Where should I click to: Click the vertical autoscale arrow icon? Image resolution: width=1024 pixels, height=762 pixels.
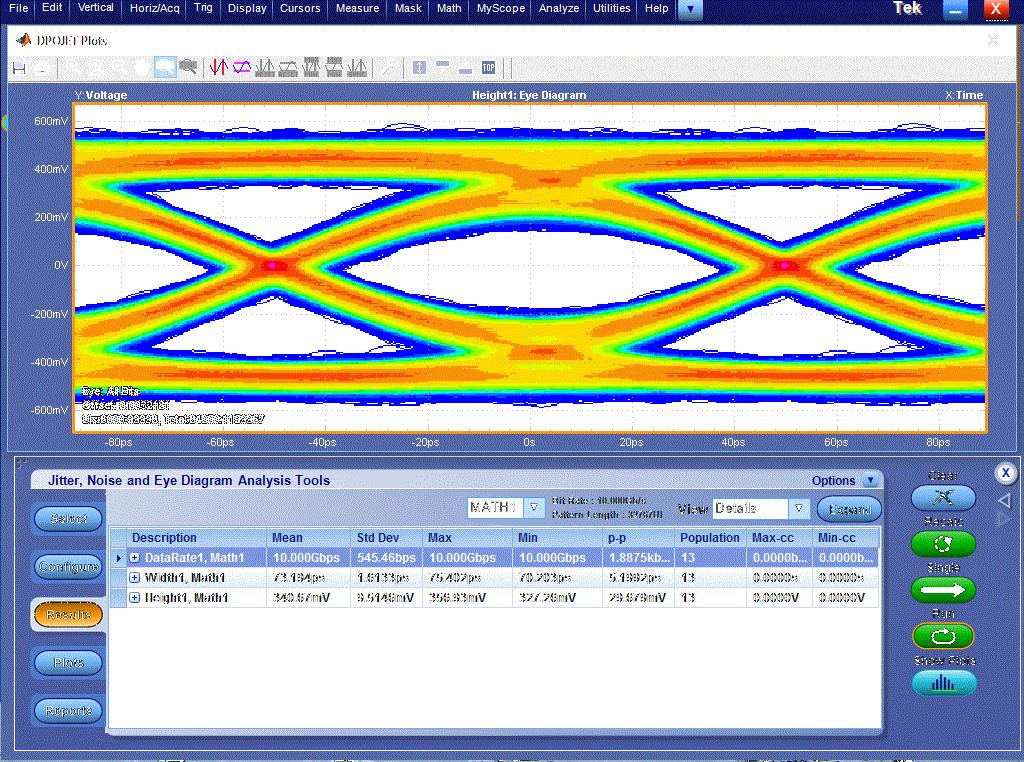(x=419, y=67)
